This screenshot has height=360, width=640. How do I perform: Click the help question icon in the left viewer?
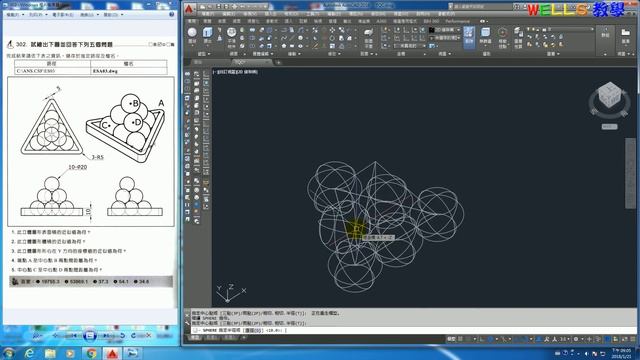coord(171,14)
